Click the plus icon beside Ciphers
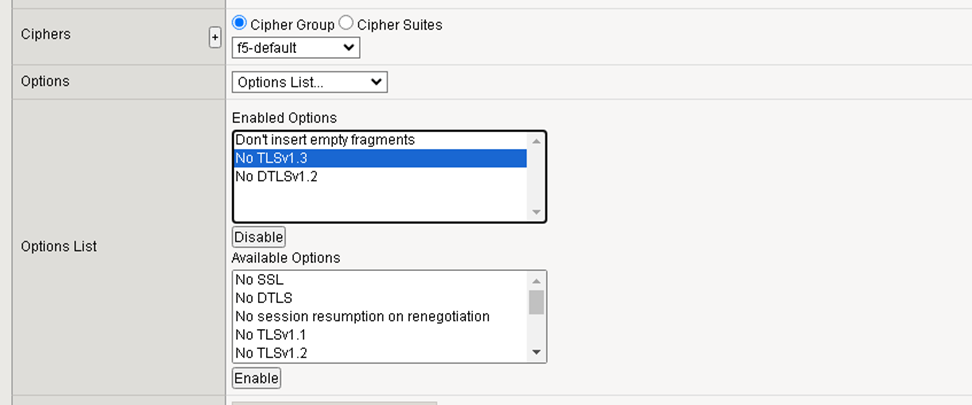This screenshot has width=972, height=405. [214, 37]
